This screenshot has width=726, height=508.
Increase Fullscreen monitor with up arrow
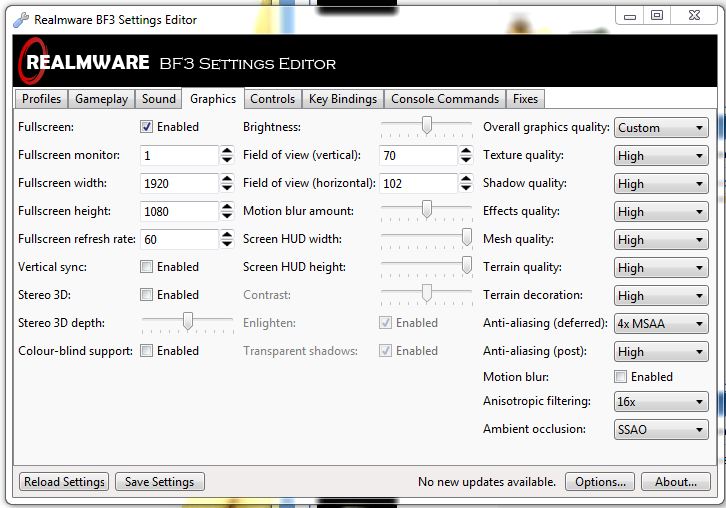pos(227,151)
